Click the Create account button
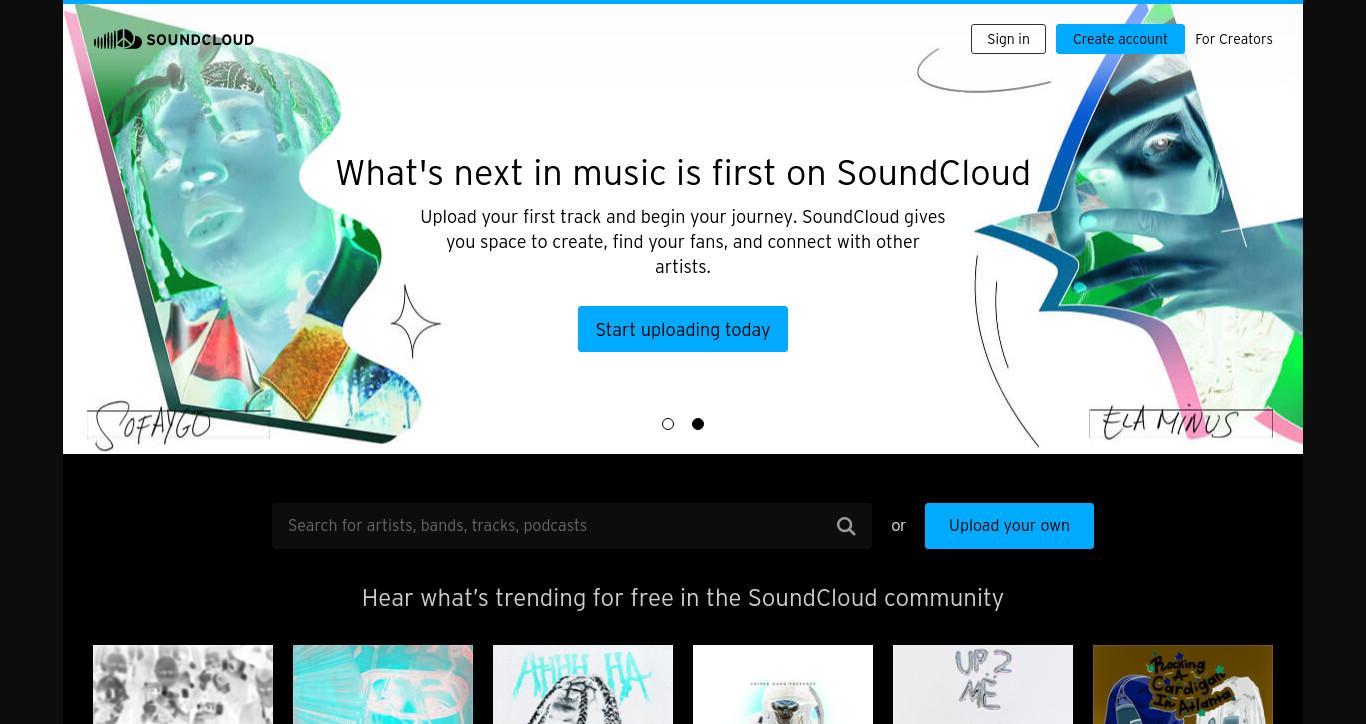1366x724 pixels. [1120, 39]
